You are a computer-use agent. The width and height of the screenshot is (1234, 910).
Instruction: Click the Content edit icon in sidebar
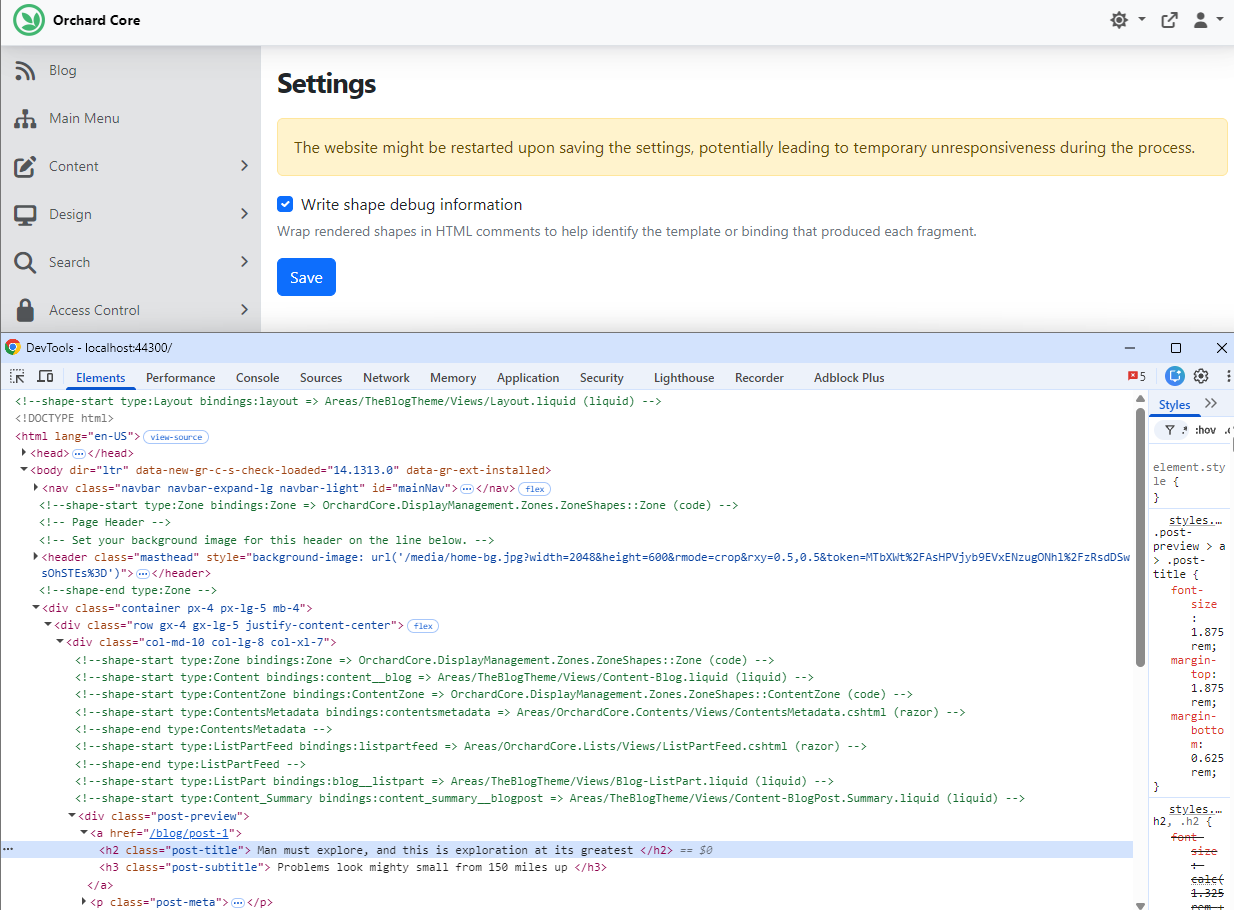coord(25,166)
